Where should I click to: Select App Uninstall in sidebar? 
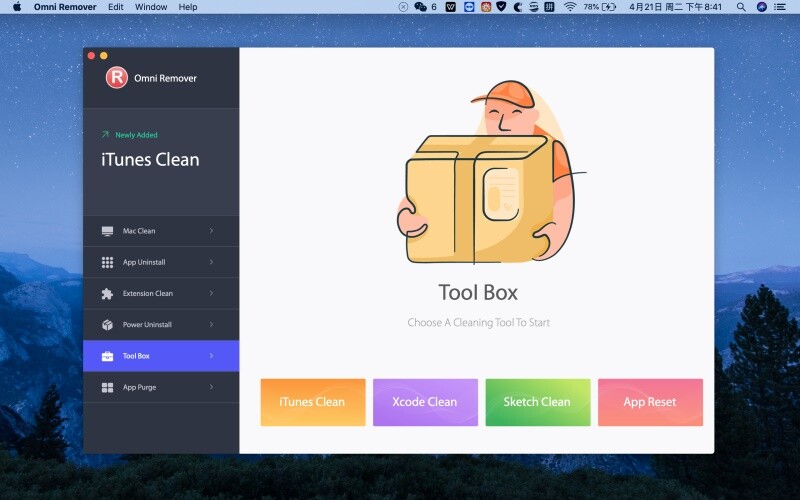pyautogui.click(x=161, y=262)
